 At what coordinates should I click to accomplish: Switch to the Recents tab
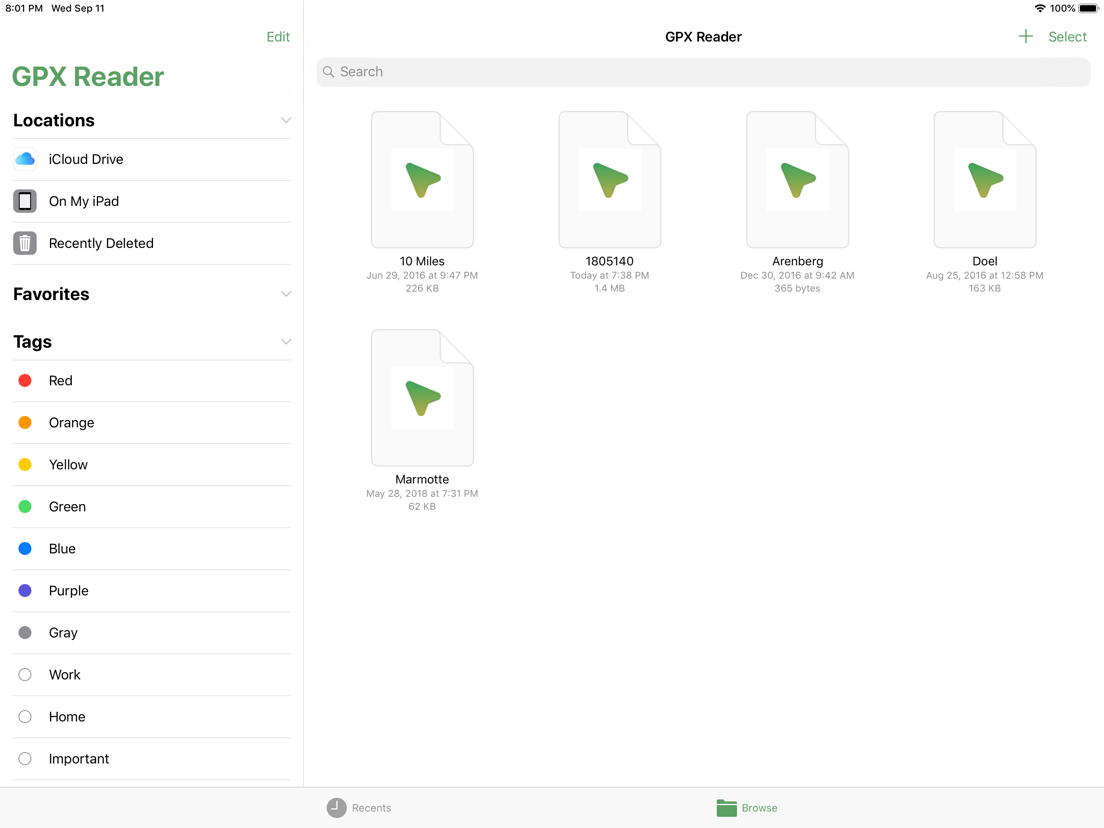coord(359,808)
